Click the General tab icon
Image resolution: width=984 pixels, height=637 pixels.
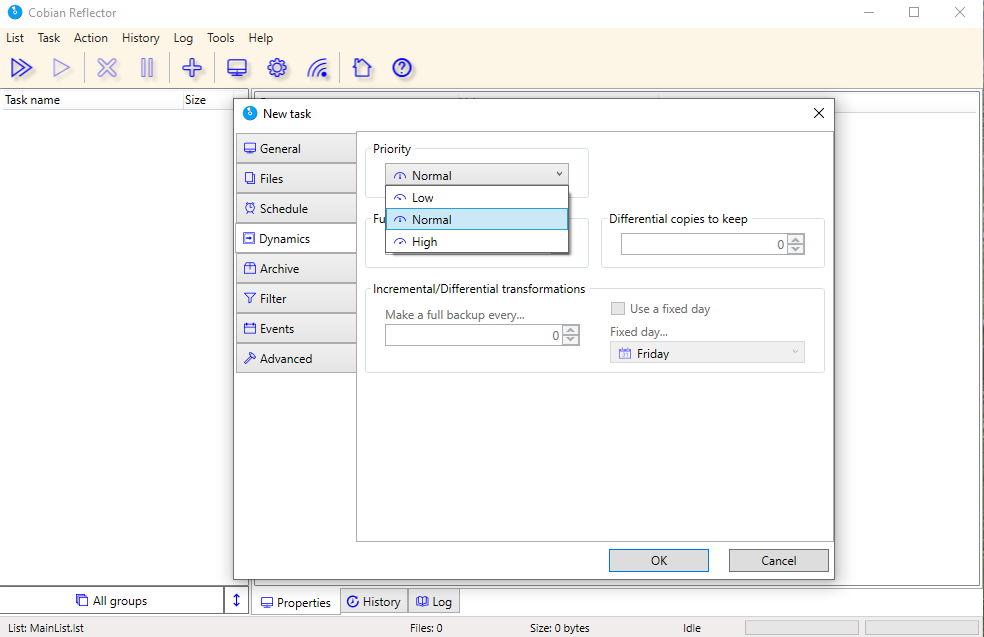click(x=250, y=148)
